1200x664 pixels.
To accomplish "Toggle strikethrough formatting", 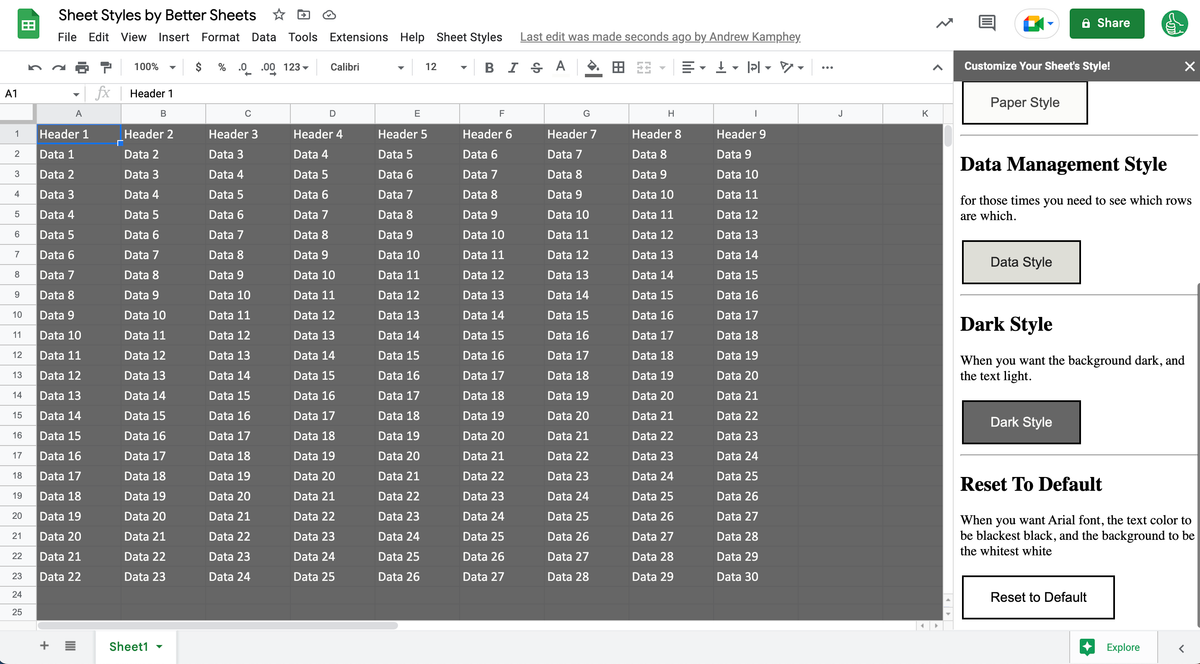I will pyautogui.click(x=536, y=66).
